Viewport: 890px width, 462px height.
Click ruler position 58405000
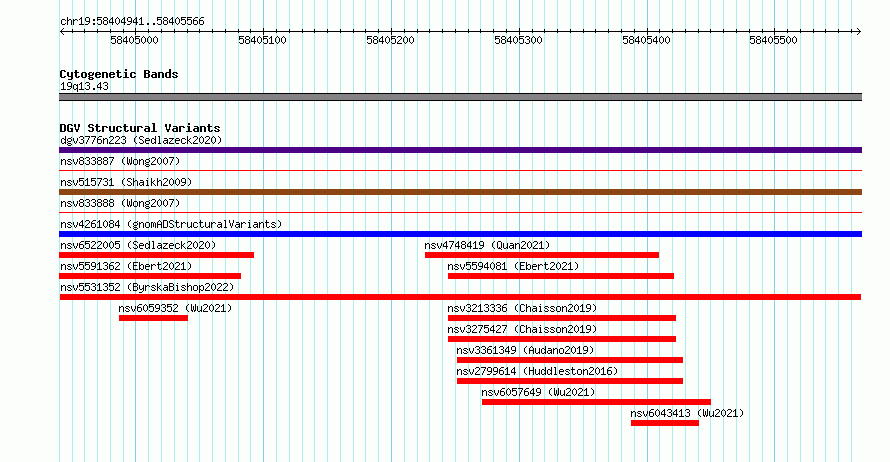pyautogui.click(x=135, y=40)
